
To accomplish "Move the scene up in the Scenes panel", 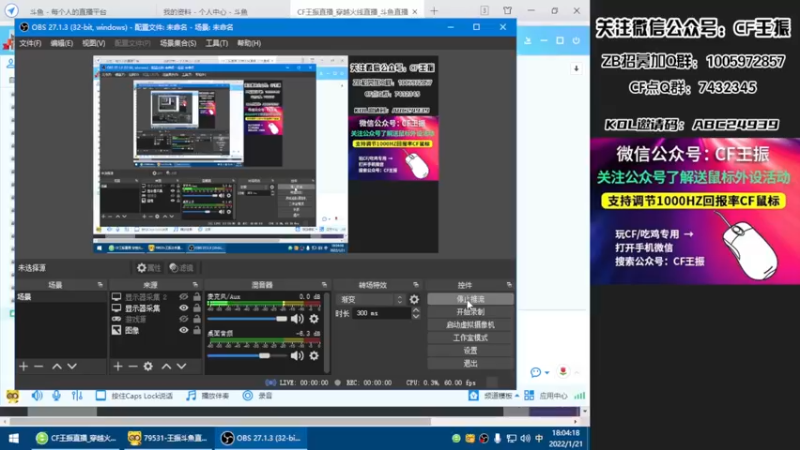I will click(x=57, y=366).
